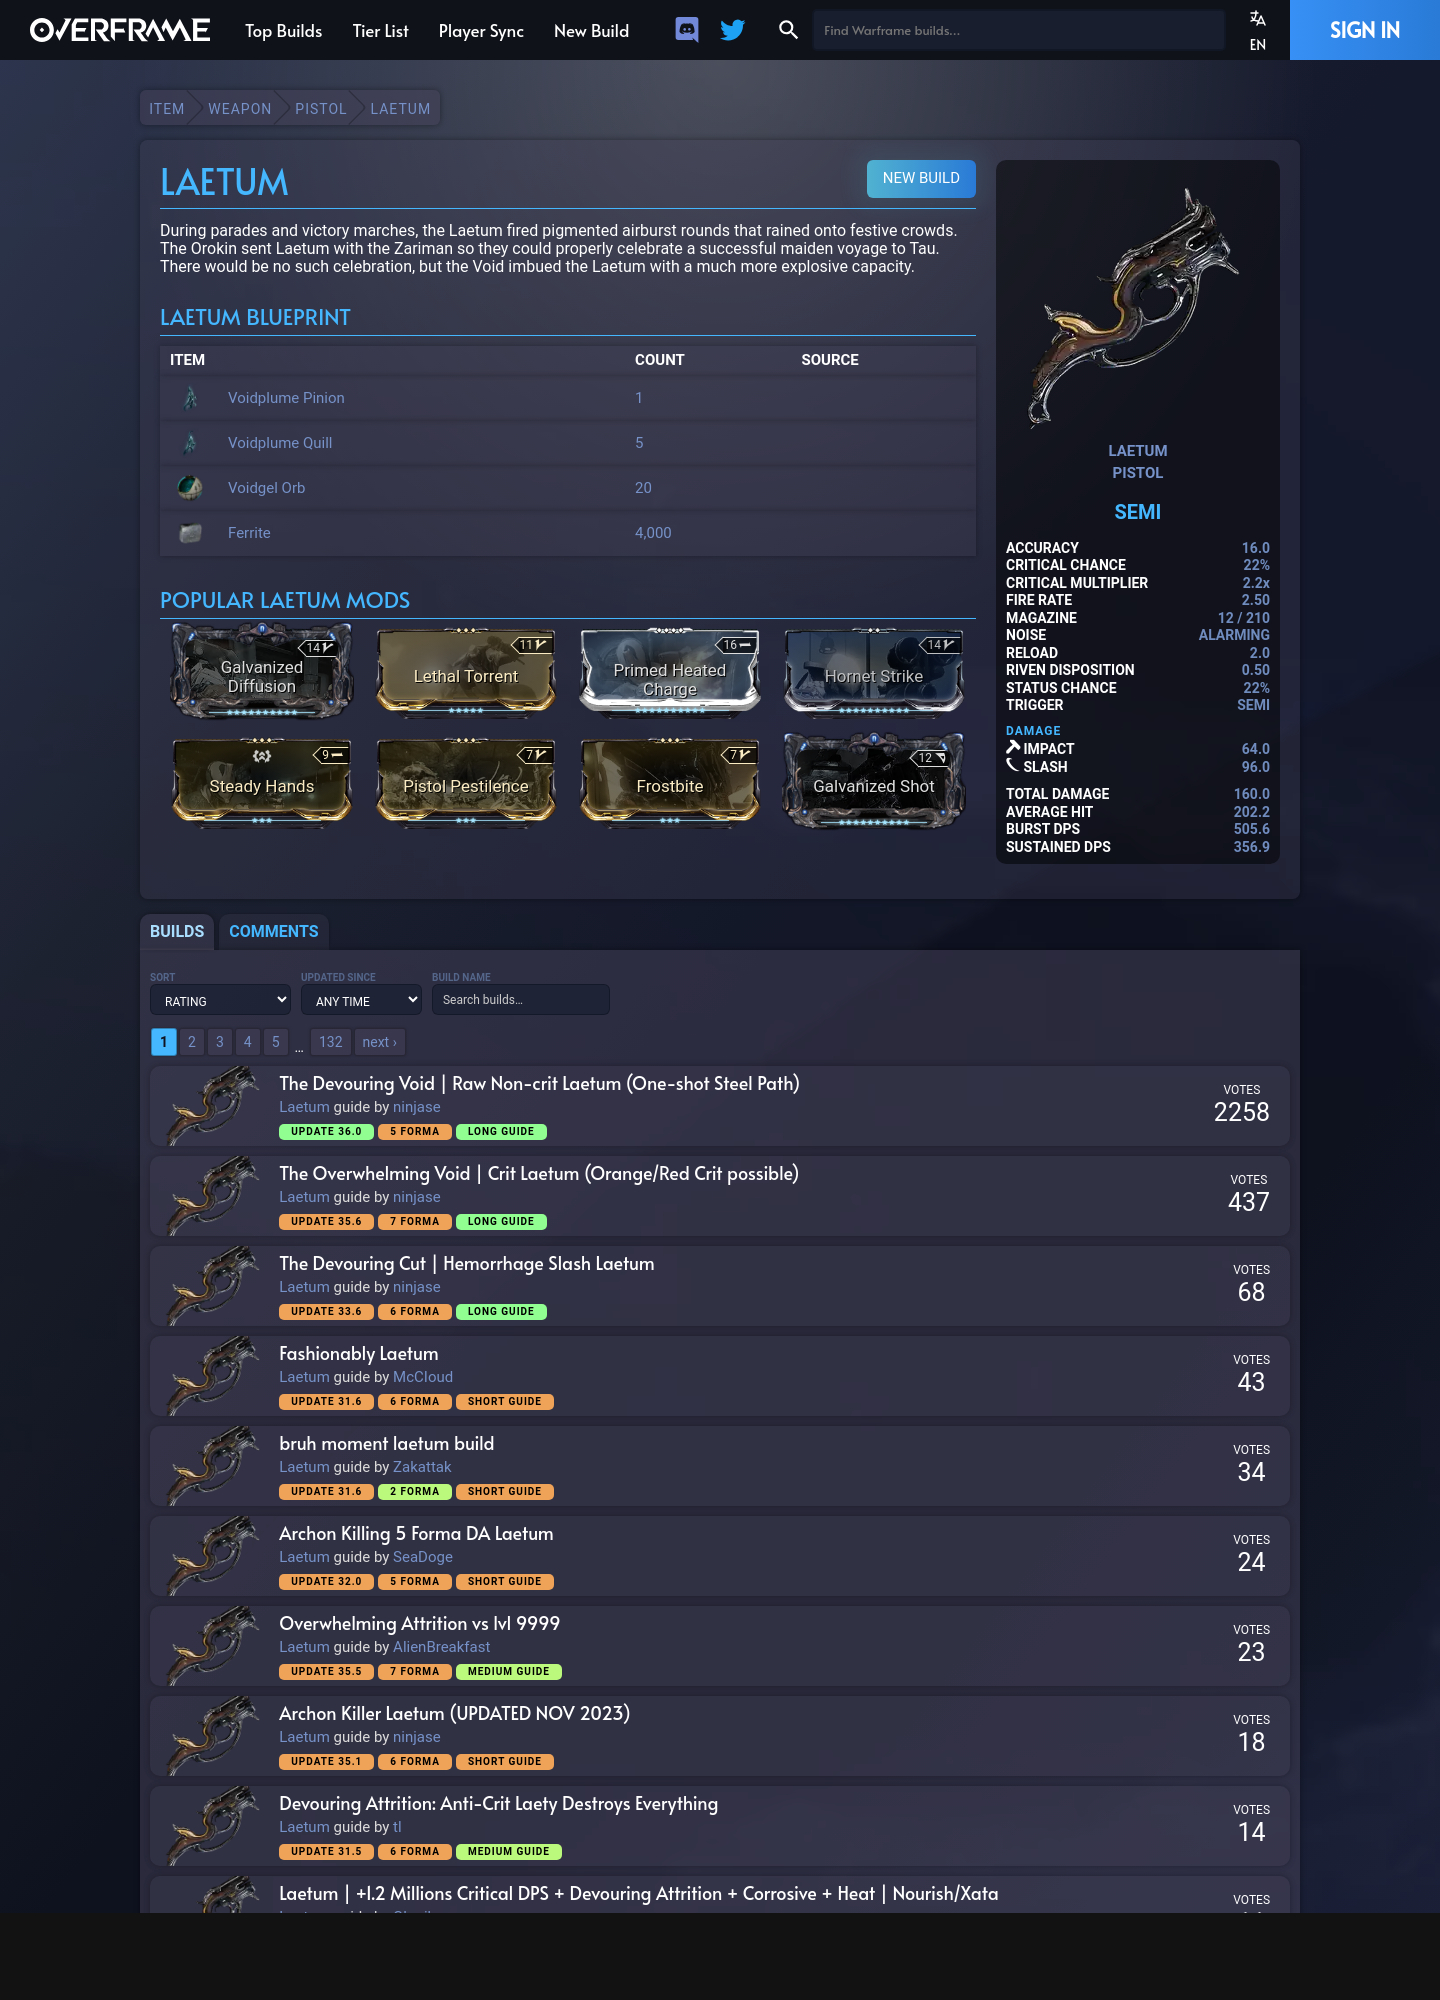1440x2000 pixels.
Task: Open New Build in the top navigation
Action: click(x=591, y=31)
